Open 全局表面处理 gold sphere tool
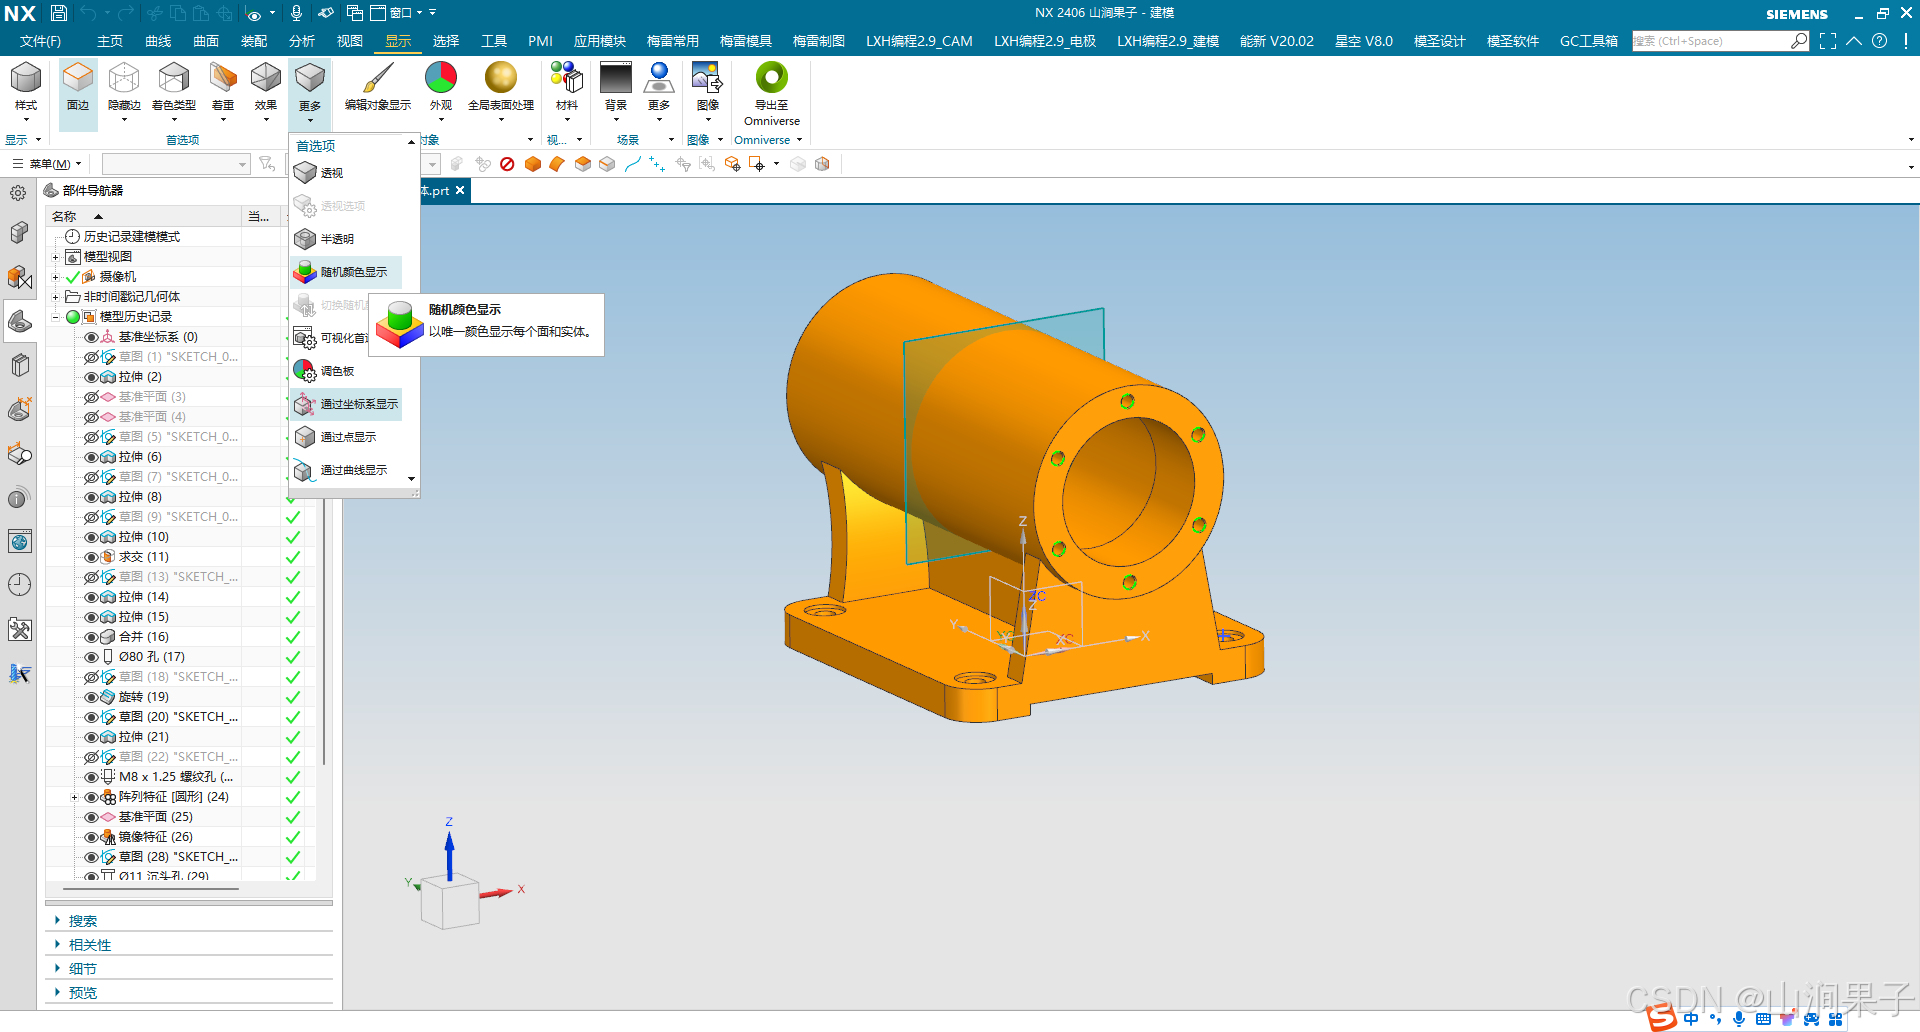 [501, 92]
